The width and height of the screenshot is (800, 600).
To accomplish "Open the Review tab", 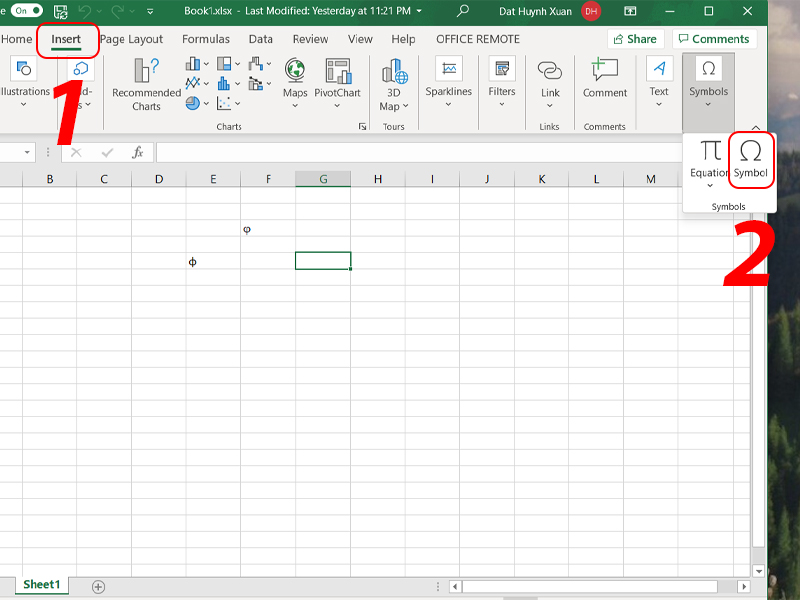I will [310, 39].
